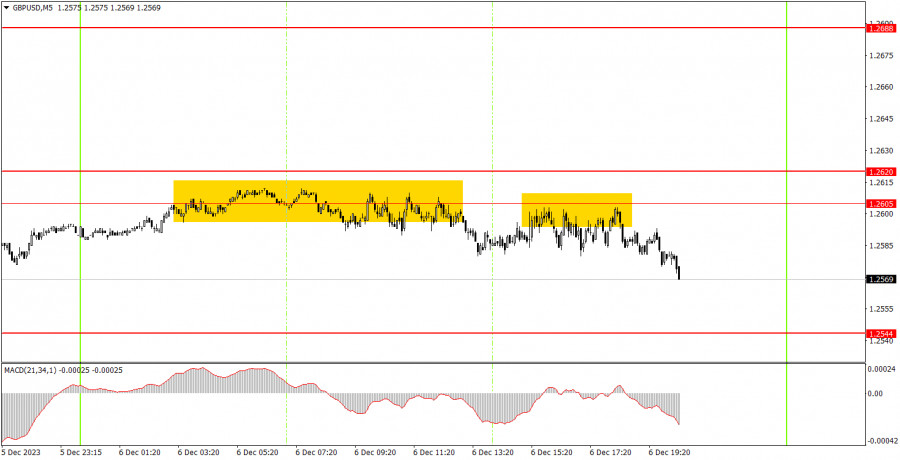Select the GBPUSD,M5 chart title text
The image size is (900, 460).
[32, 8]
